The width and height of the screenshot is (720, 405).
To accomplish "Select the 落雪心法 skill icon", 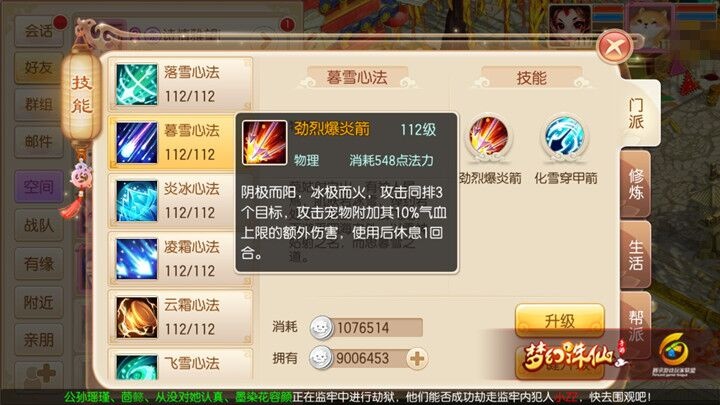I will pyautogui.click(x=136, y=84).
